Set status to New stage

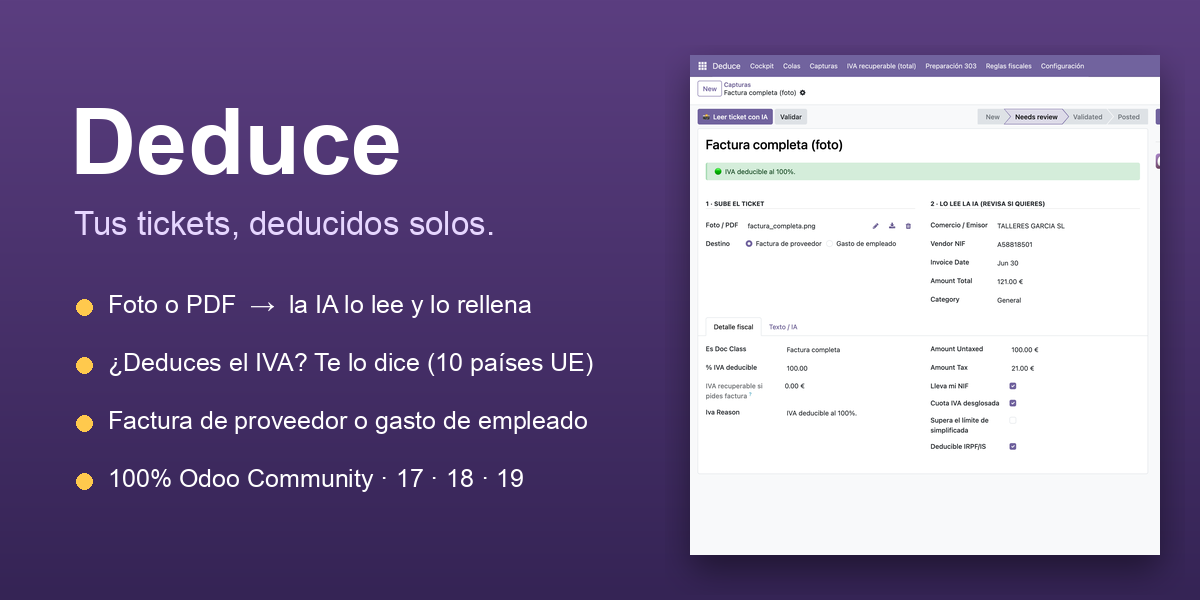992,117
